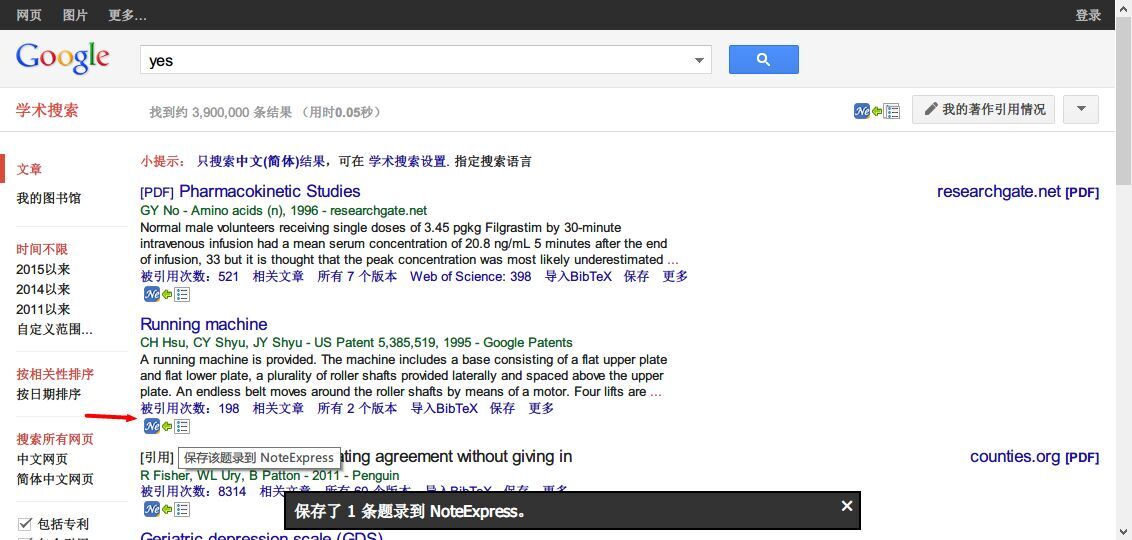Open 我的图书馆 in the sidebar
Screen dimensions: 1132x540
coord(49,198)
